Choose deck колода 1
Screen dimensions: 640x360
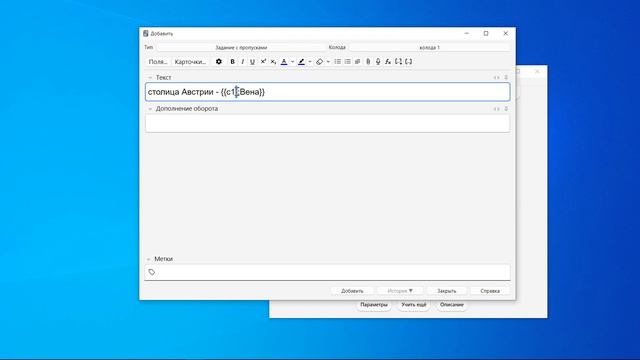(429, 47)
